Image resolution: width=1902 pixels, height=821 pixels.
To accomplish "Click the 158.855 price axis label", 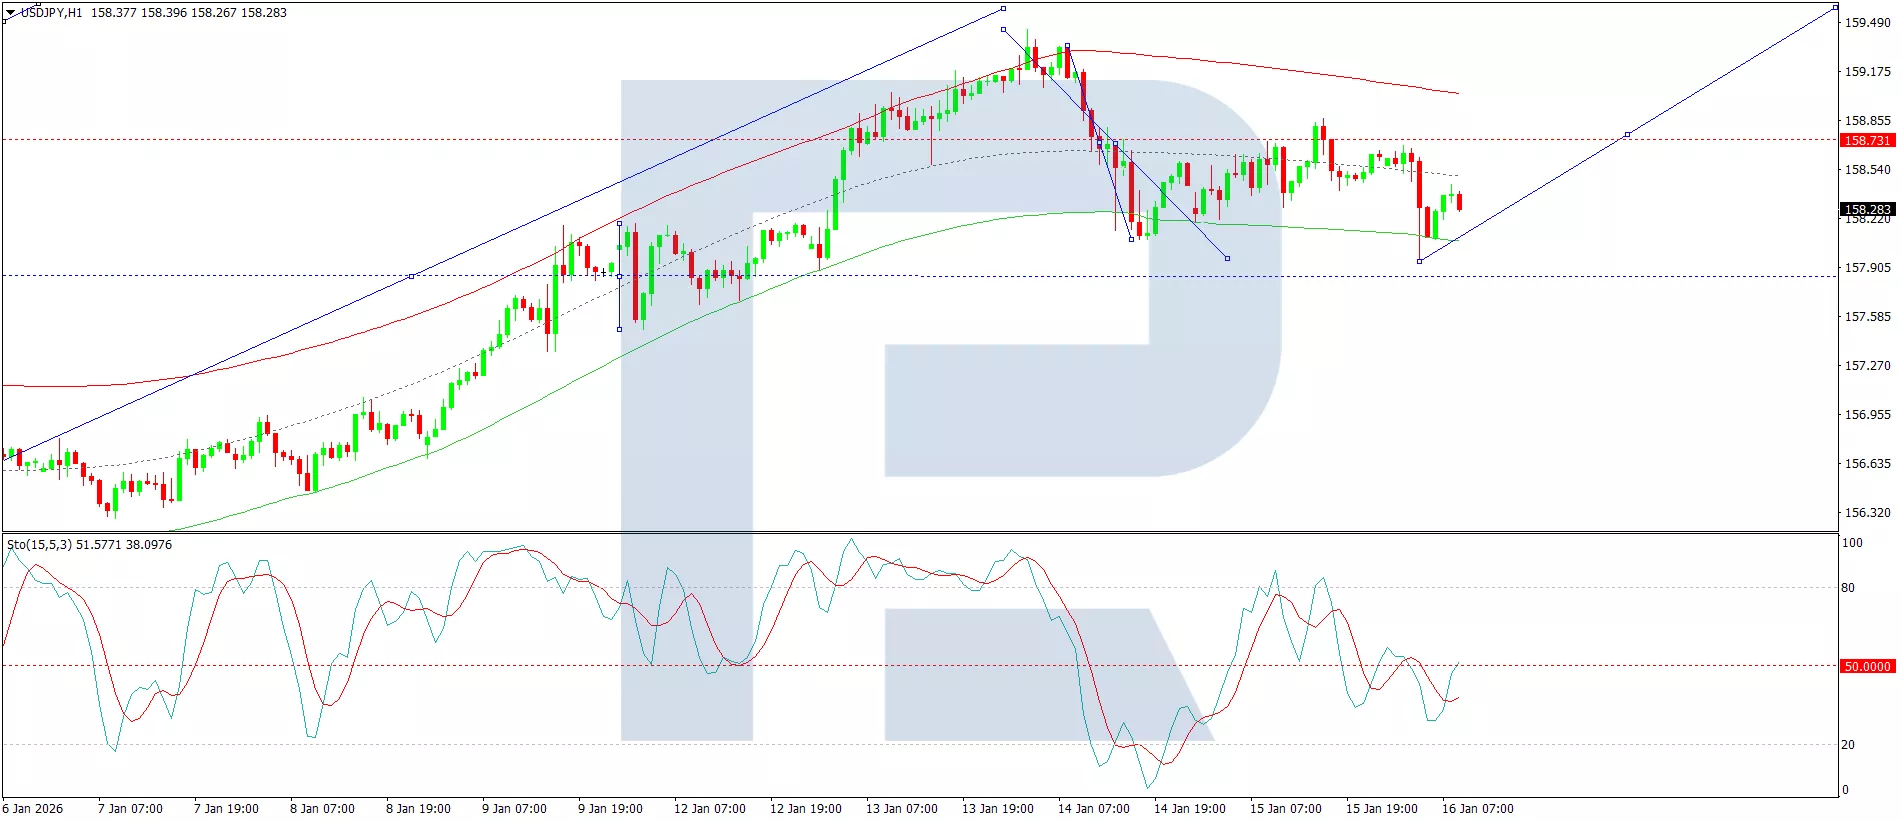I will 1867,121.
